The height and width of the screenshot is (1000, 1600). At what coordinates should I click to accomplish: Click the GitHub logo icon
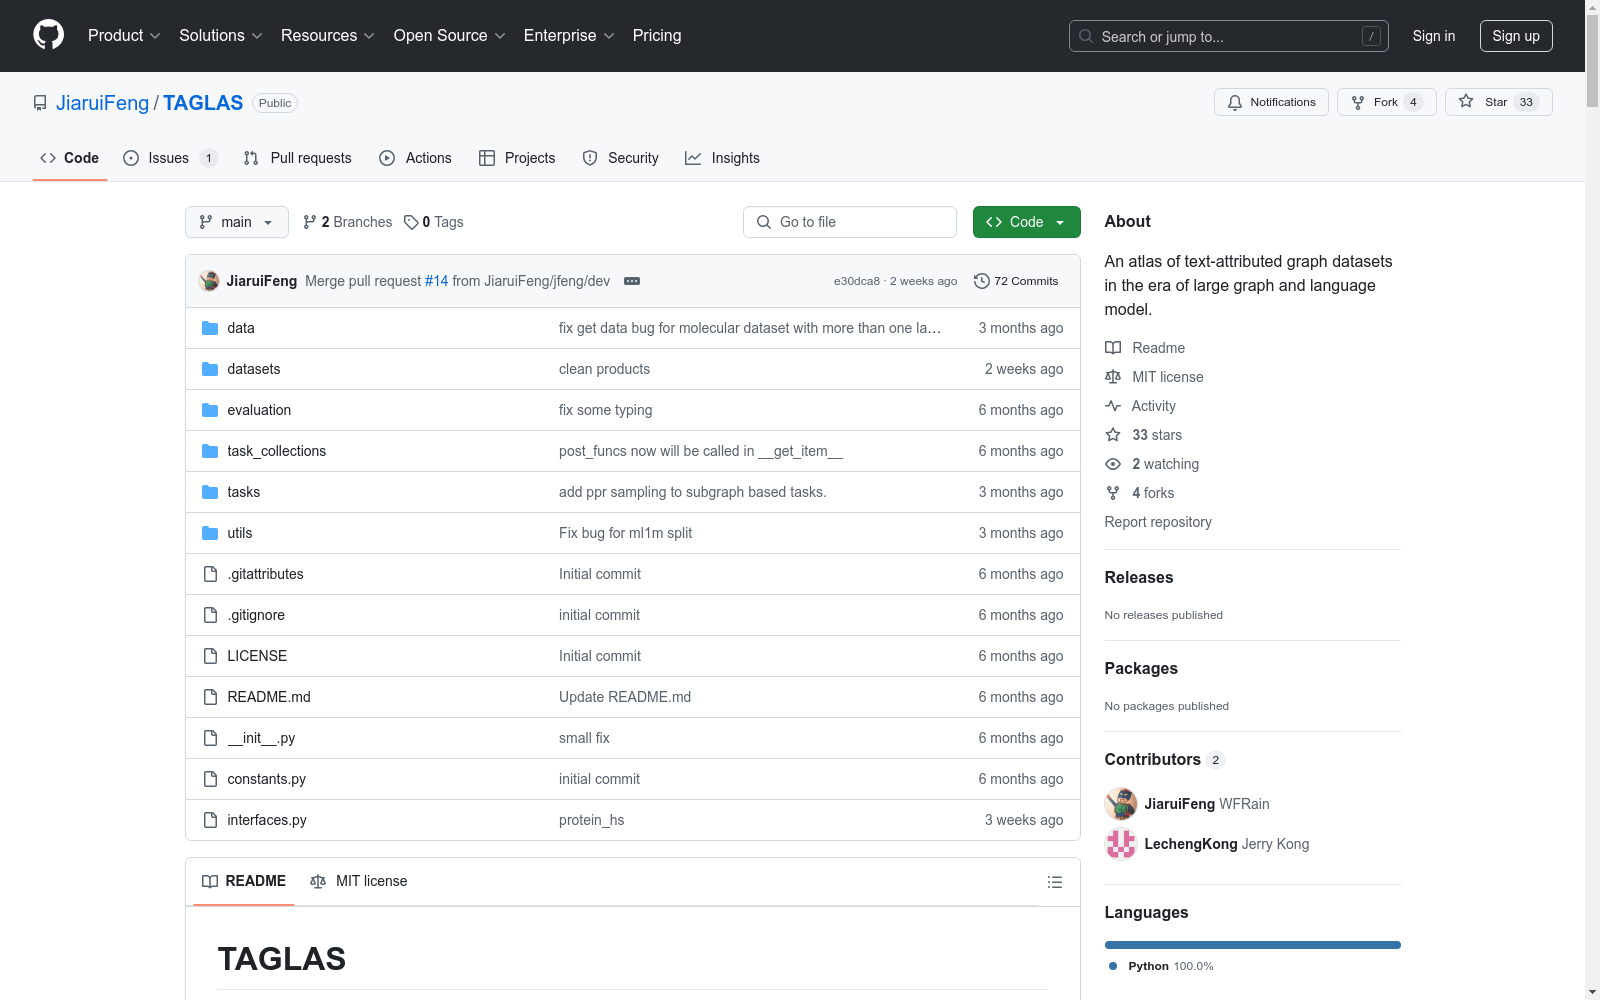(48, 35)
